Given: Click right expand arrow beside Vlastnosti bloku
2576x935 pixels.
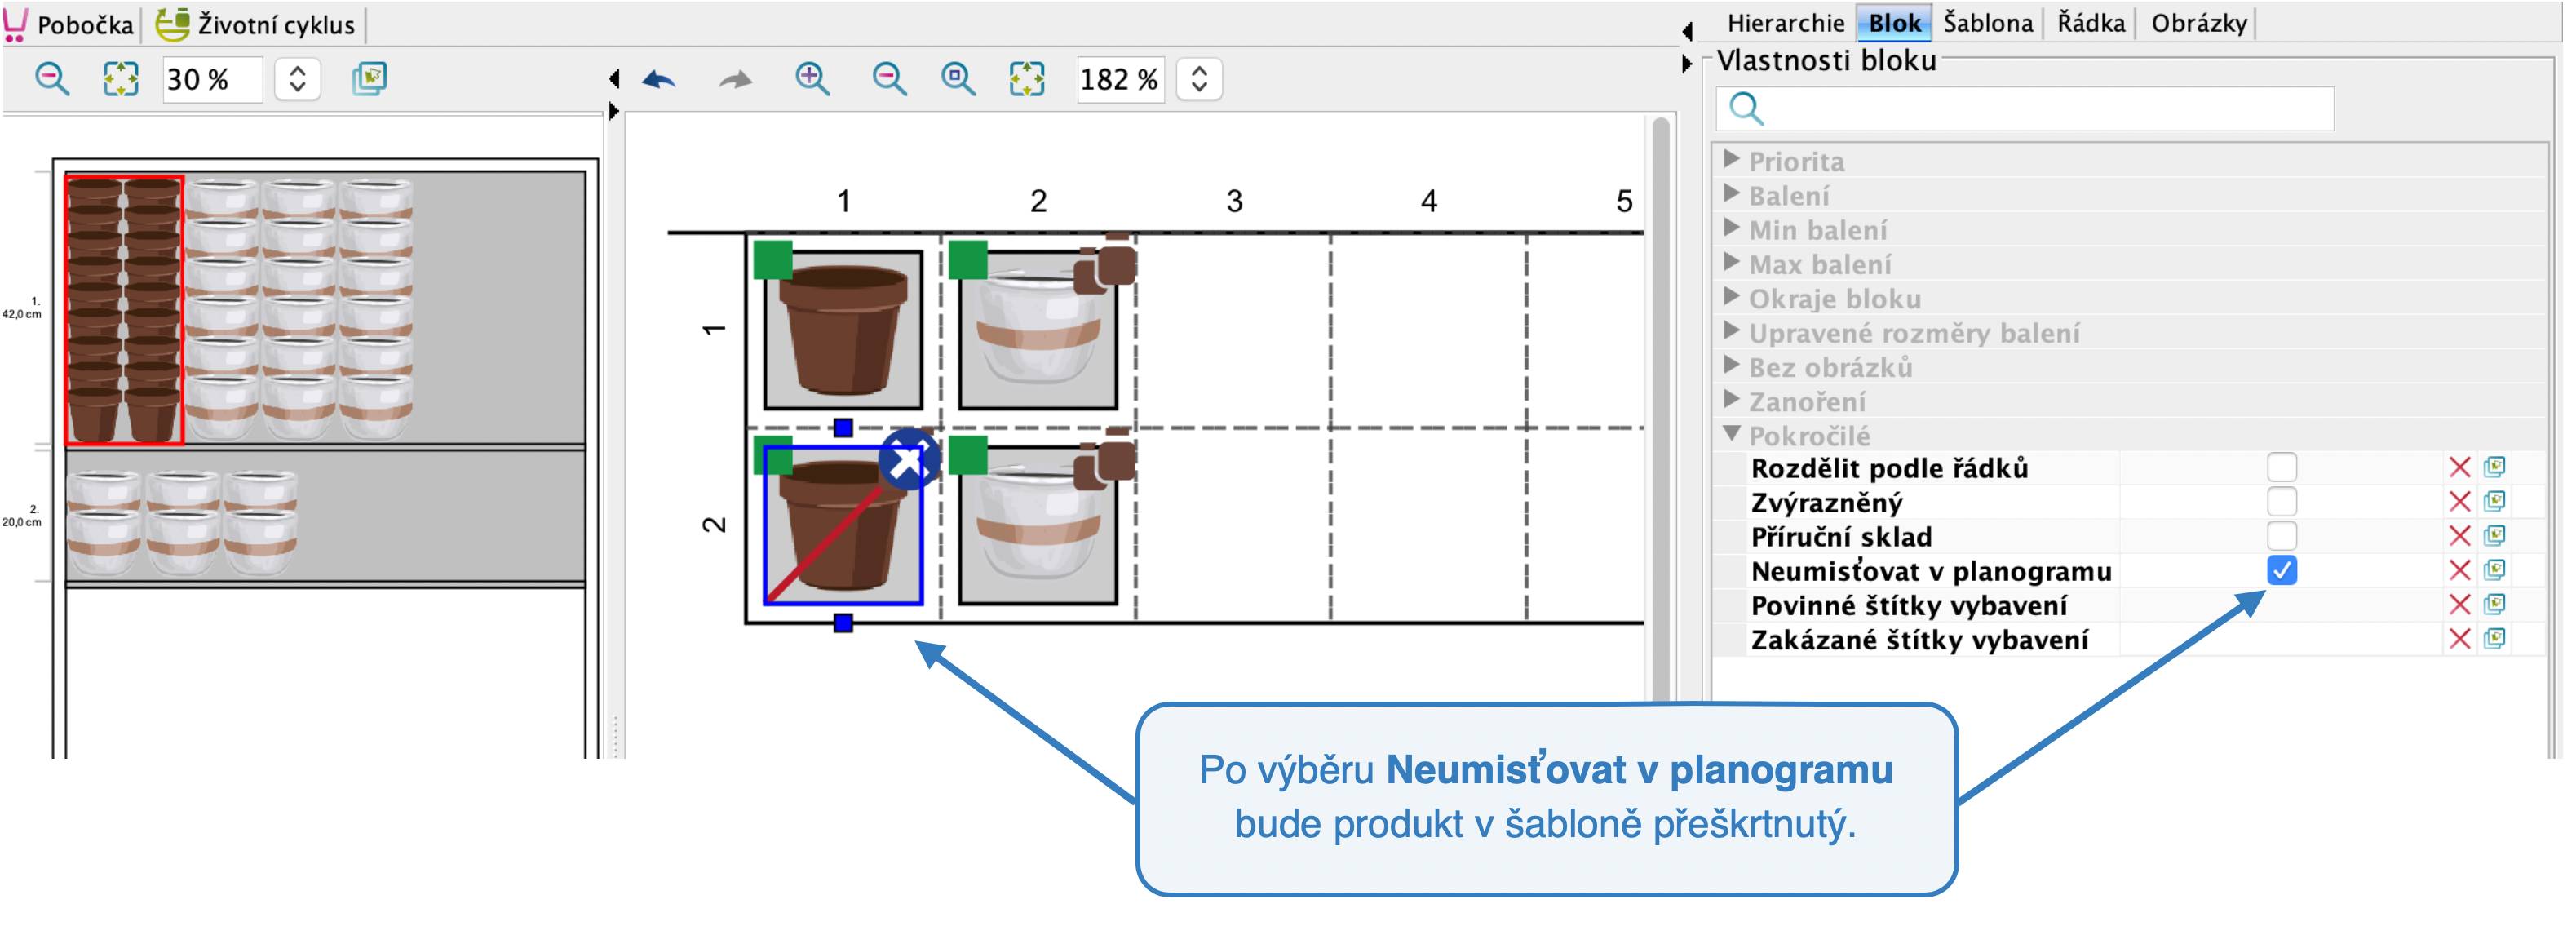Looking at the screenshot, I should pos(1687,64).
